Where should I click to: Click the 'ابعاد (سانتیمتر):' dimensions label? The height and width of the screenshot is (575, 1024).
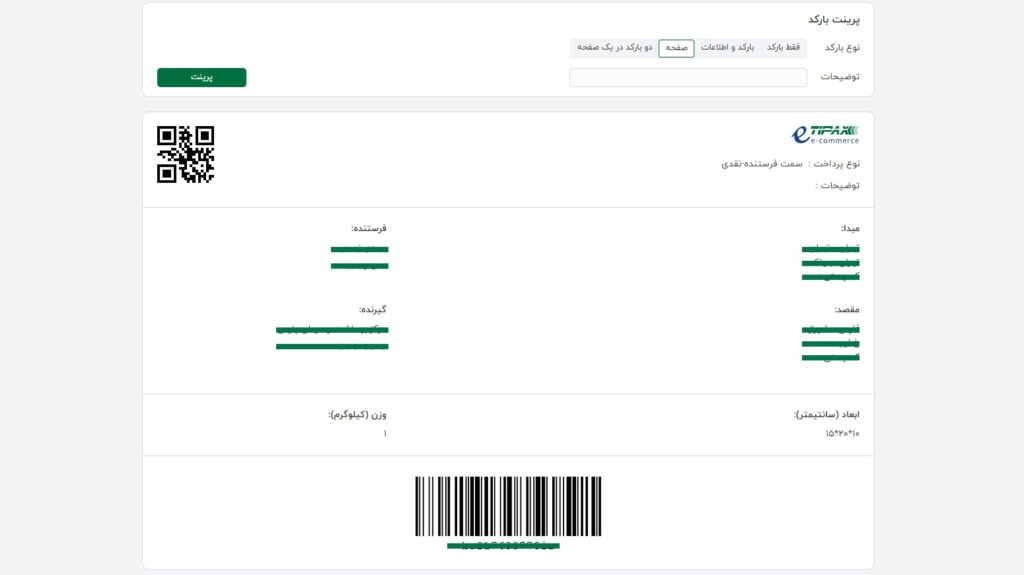click(826, 414)
